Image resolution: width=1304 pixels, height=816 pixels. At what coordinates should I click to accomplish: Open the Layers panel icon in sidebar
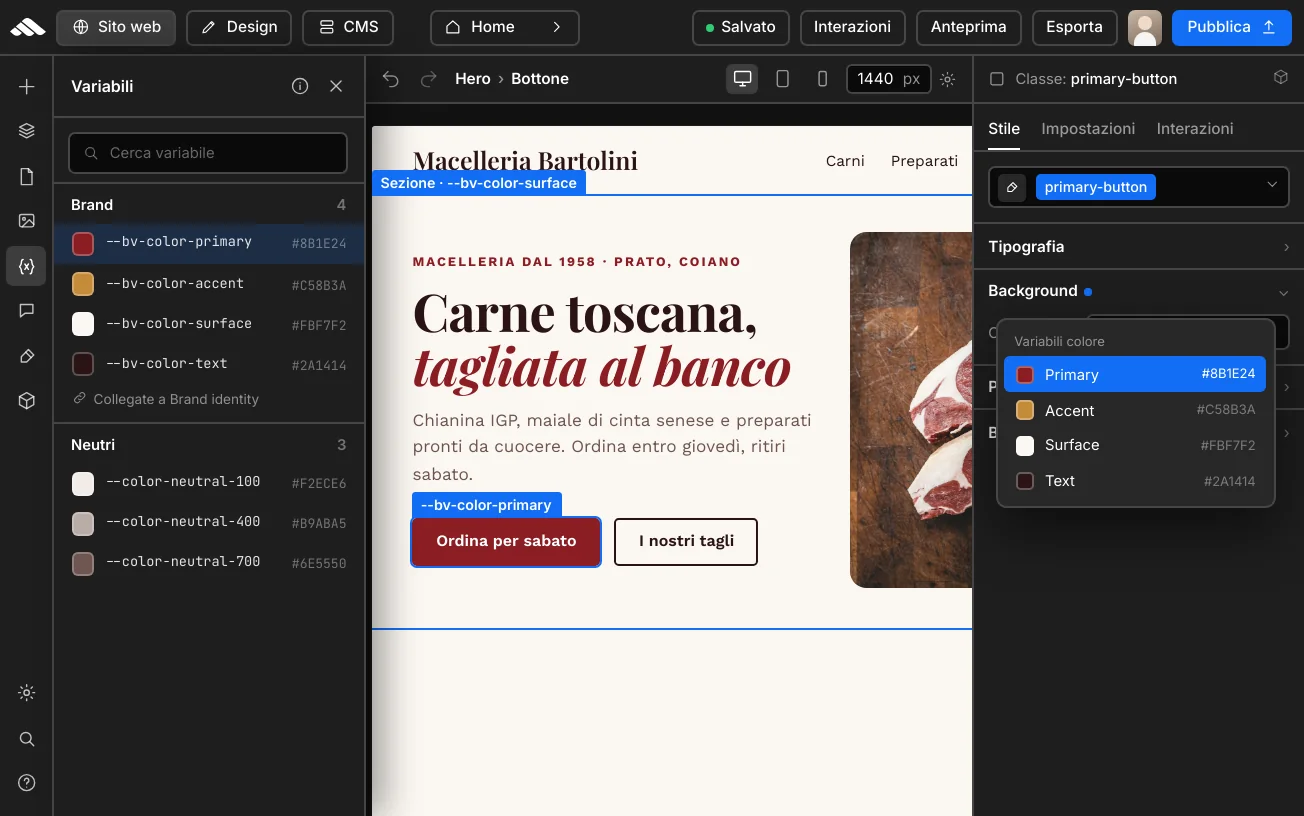[27, 131]
